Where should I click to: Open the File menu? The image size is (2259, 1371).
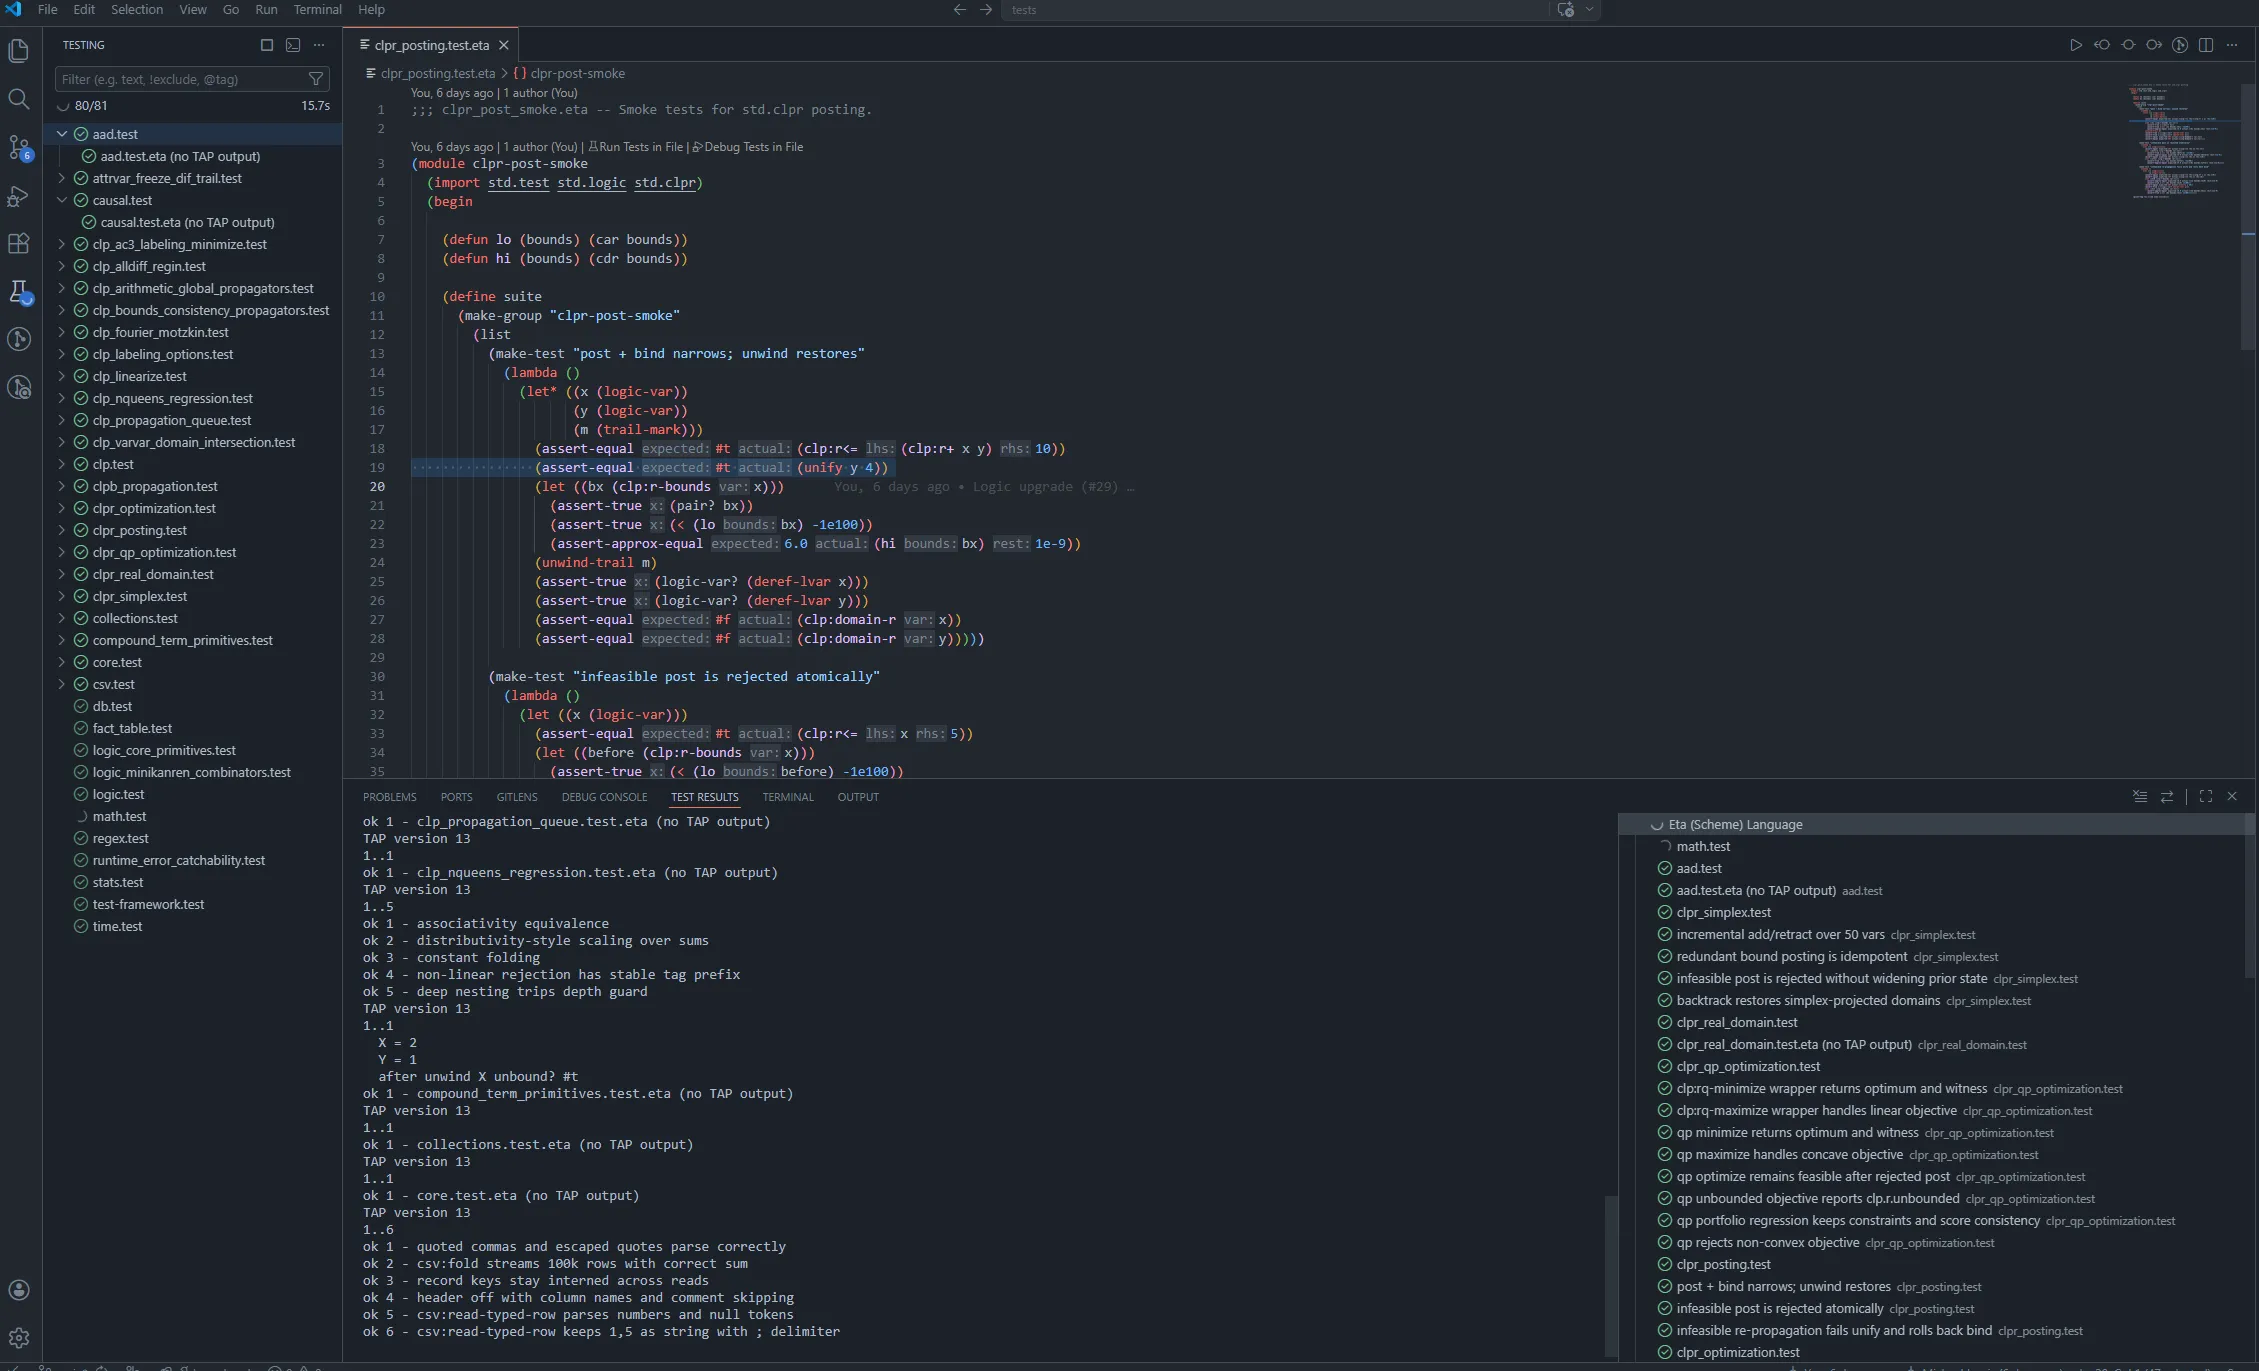coord(47,10)
